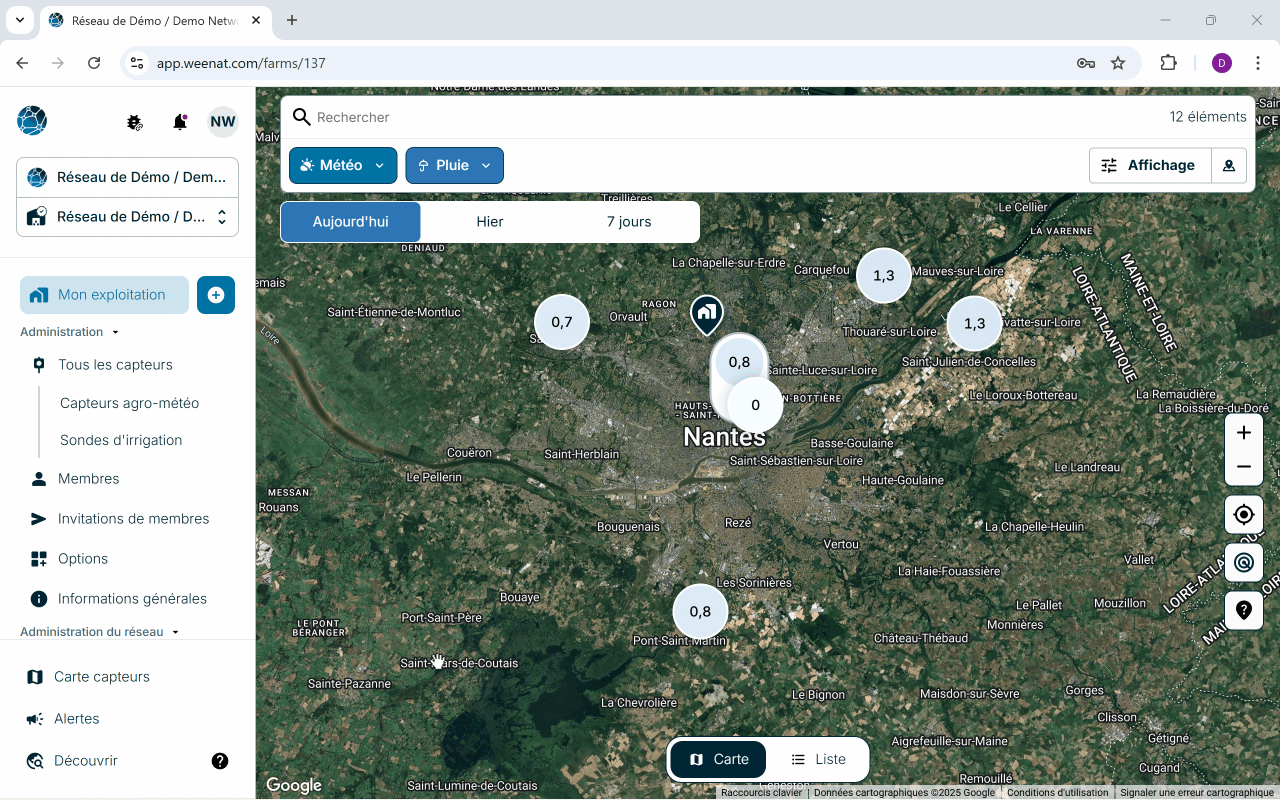This screenshot has width=1280, height=800.
Task: Click the 1,3 marker near Saint-Julien-de-Concelles
Action: coord(974,323)
